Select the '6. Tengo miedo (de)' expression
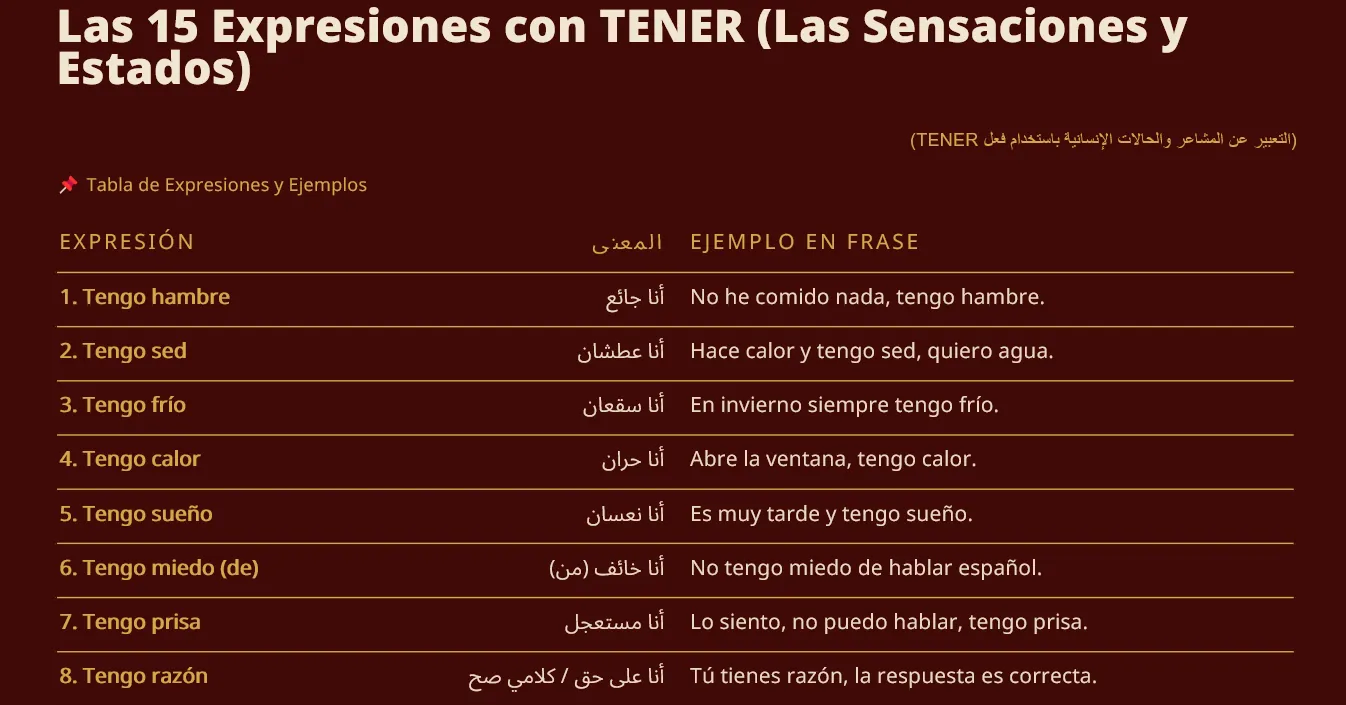Screen dimensions: 1346x705 pos(159,568)
